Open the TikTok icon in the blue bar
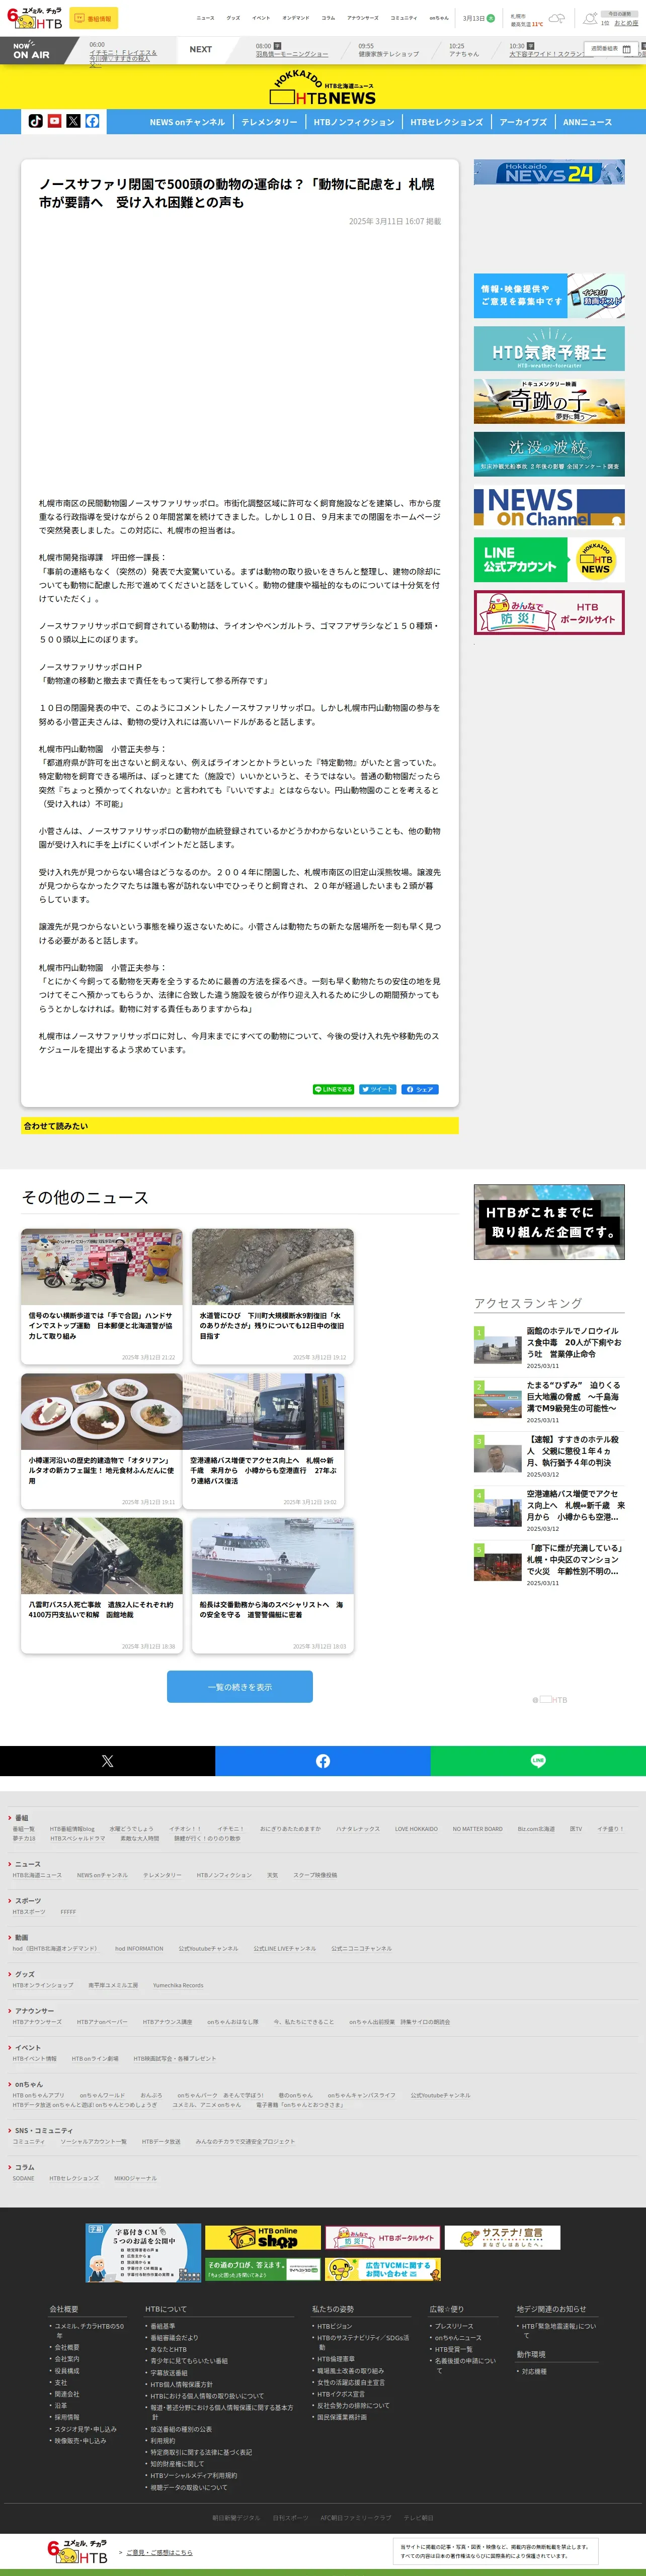Viewport: 646px width, 2576px height. (36, 121)
